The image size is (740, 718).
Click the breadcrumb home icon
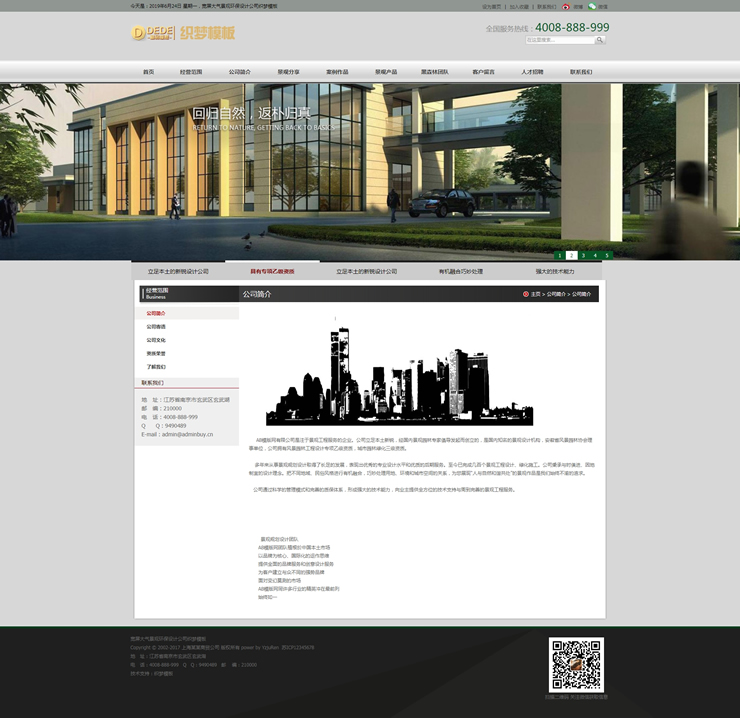pos(526,294)
